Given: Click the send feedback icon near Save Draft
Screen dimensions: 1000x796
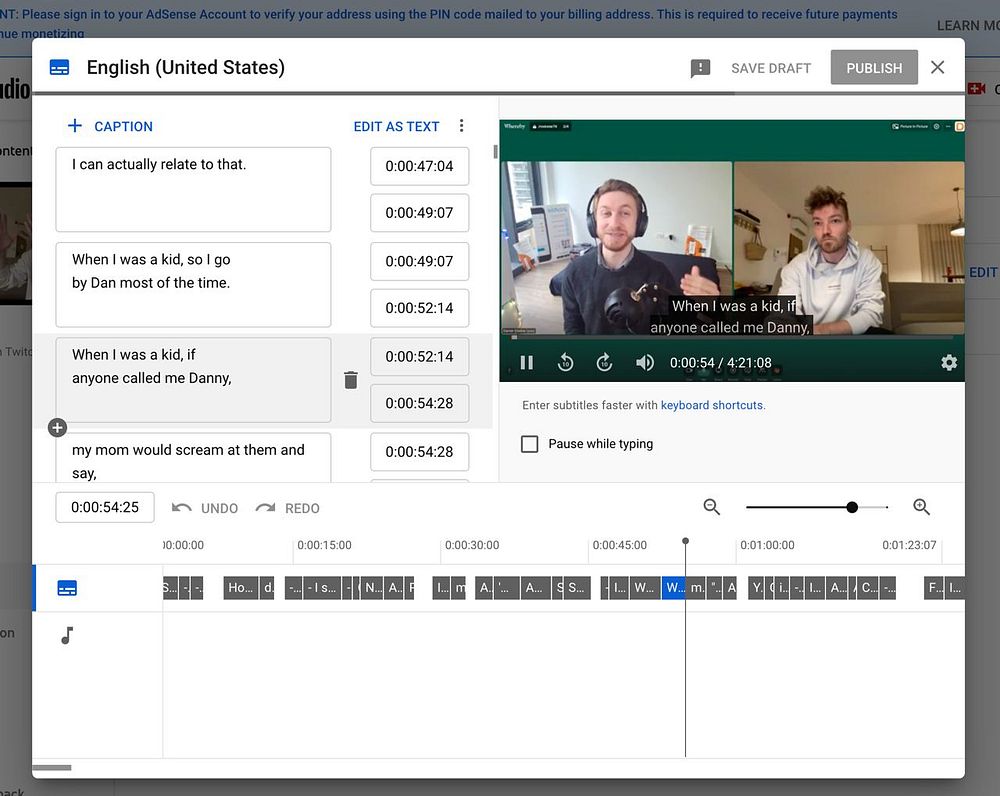Looking at the screenshot, I should [700, 68].
